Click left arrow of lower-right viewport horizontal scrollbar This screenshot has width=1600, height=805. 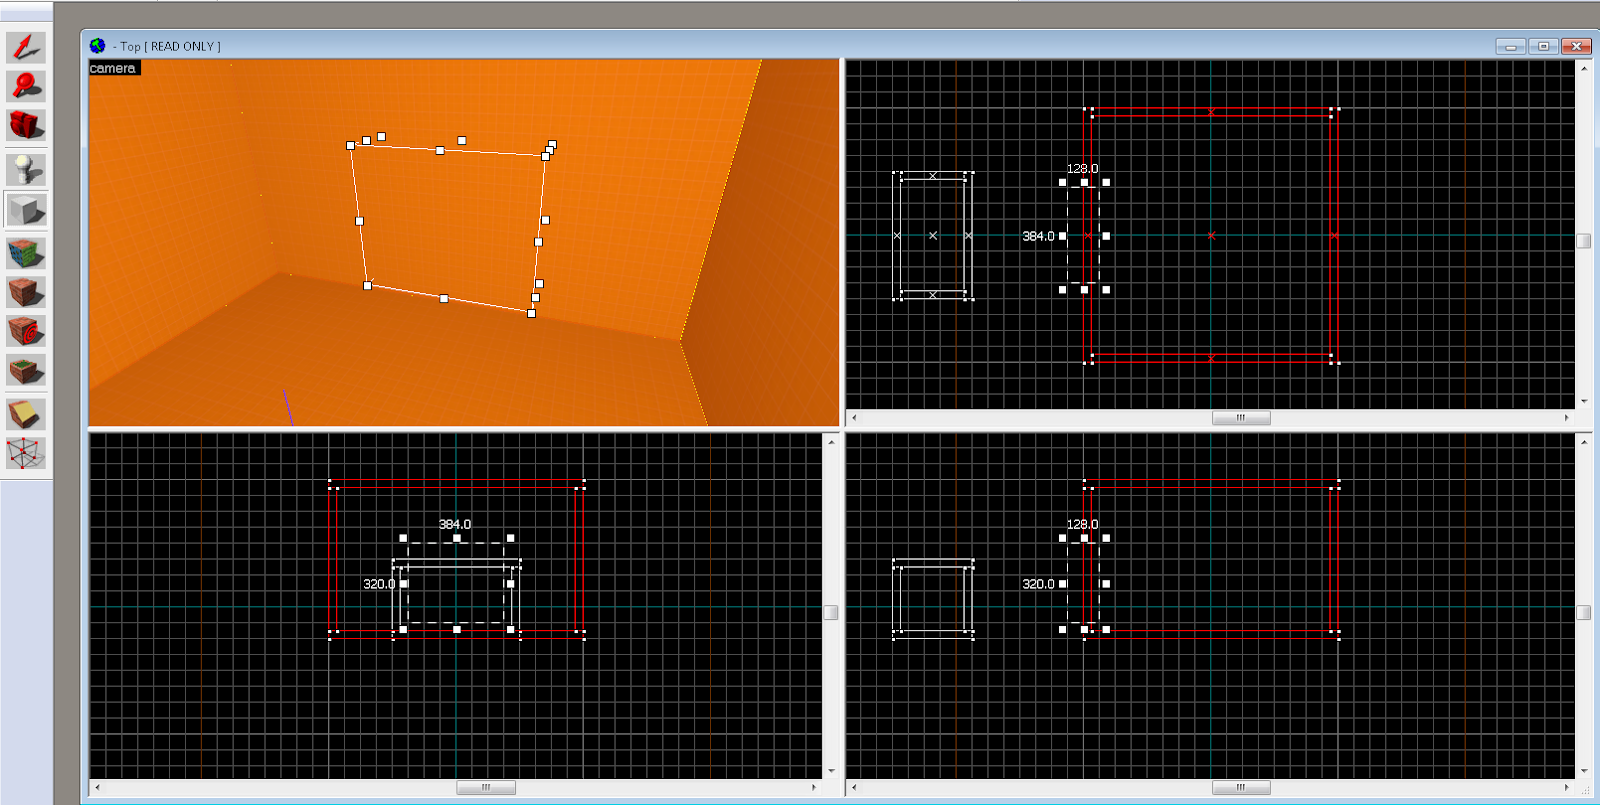(853, 787)
